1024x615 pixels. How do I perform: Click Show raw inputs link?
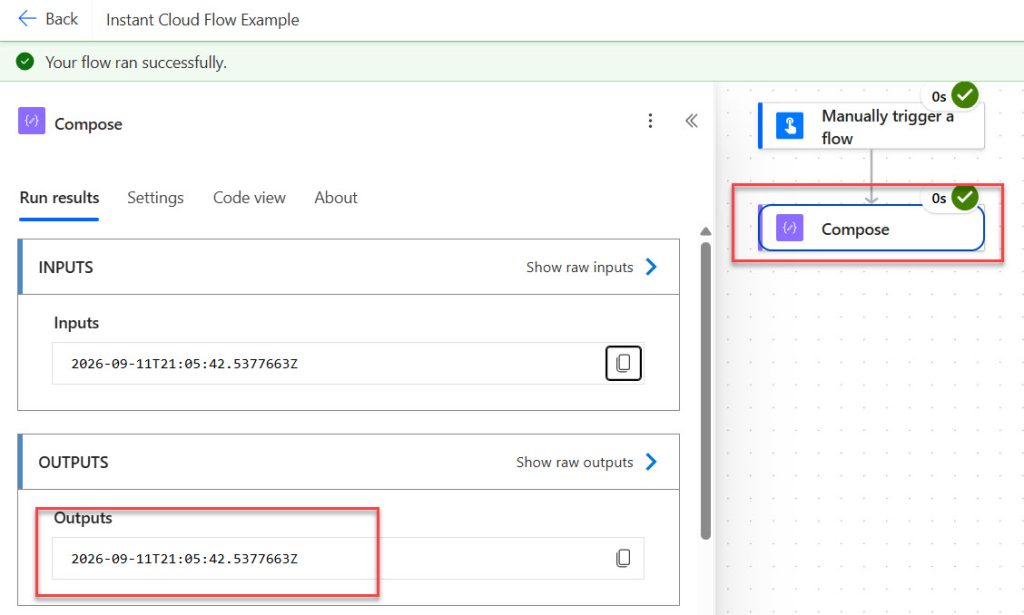(x=580, y=267)
